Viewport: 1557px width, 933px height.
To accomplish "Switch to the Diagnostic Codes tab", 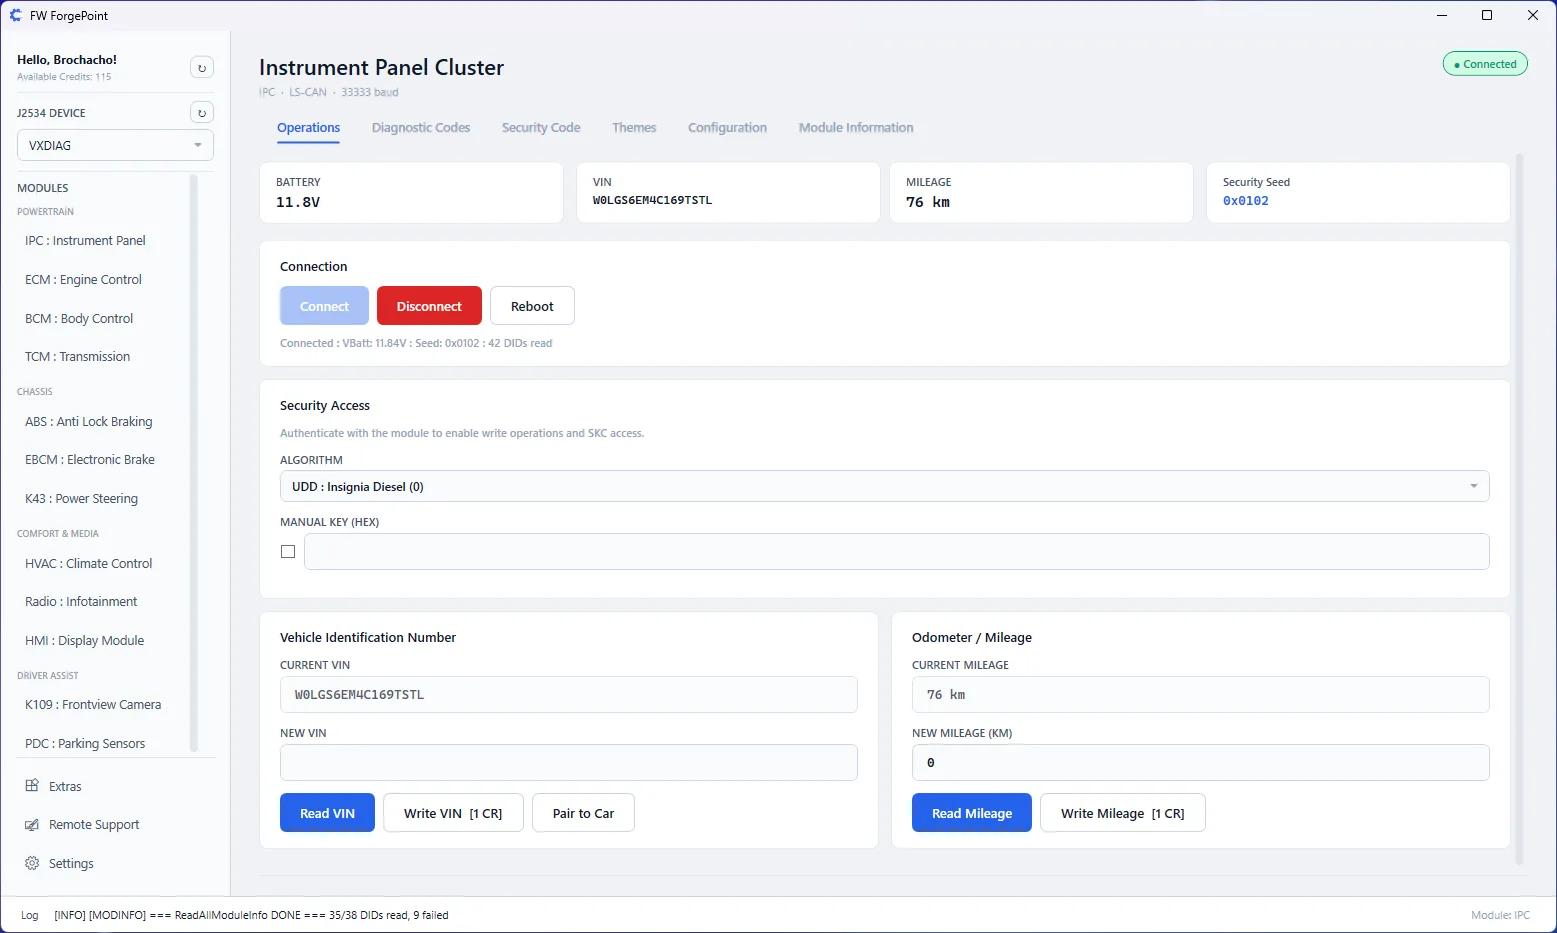I will pyautogui.click(x=421, y=128).
